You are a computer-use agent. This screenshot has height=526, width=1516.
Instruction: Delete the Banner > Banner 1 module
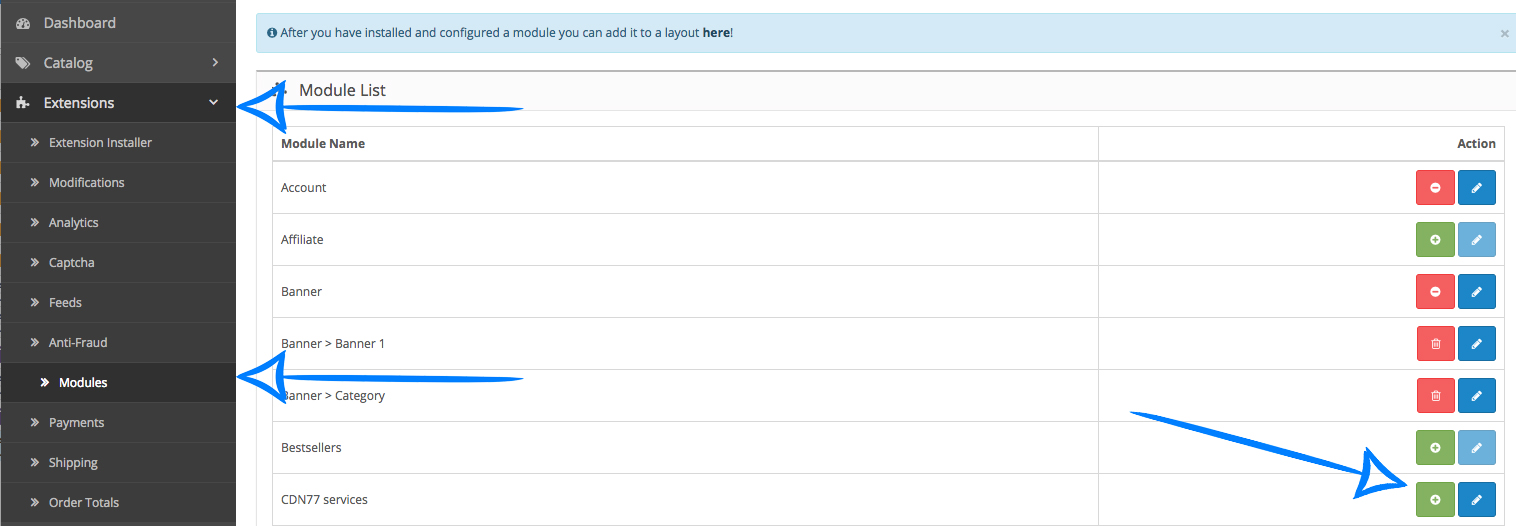[1435, 344]
